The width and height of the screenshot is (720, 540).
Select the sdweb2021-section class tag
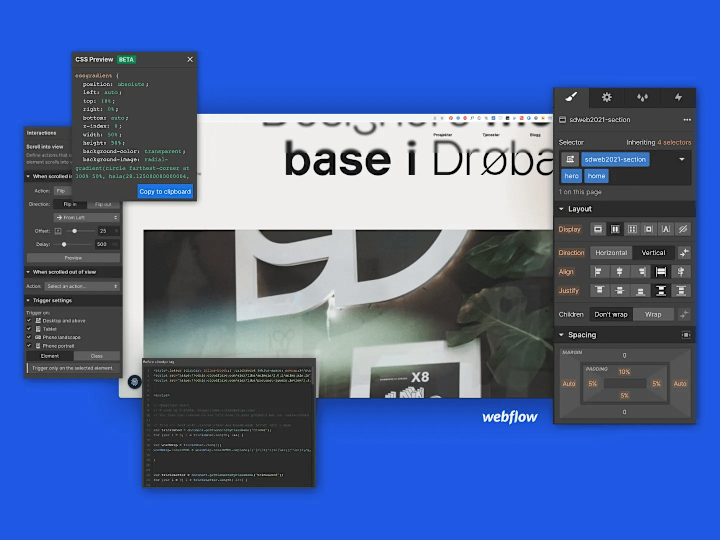[x=615, y=159]
